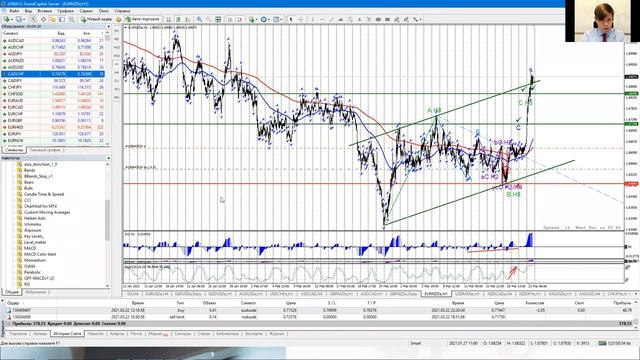Screen dimensions: 640x360
Task: Open Indicators dropdown arrow
Action: click(x=257, y=19)
